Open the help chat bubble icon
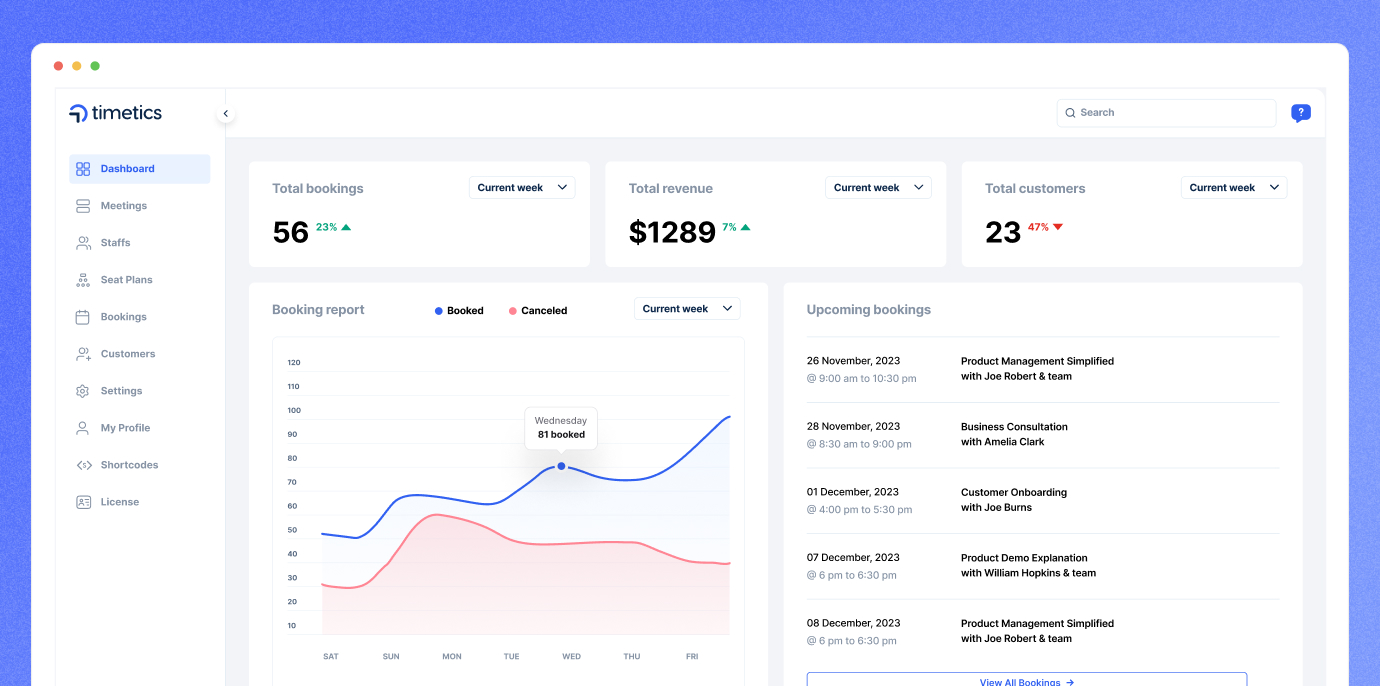Image resolution: width=1380 pixels, height=686 pixels. [1301, 113]
